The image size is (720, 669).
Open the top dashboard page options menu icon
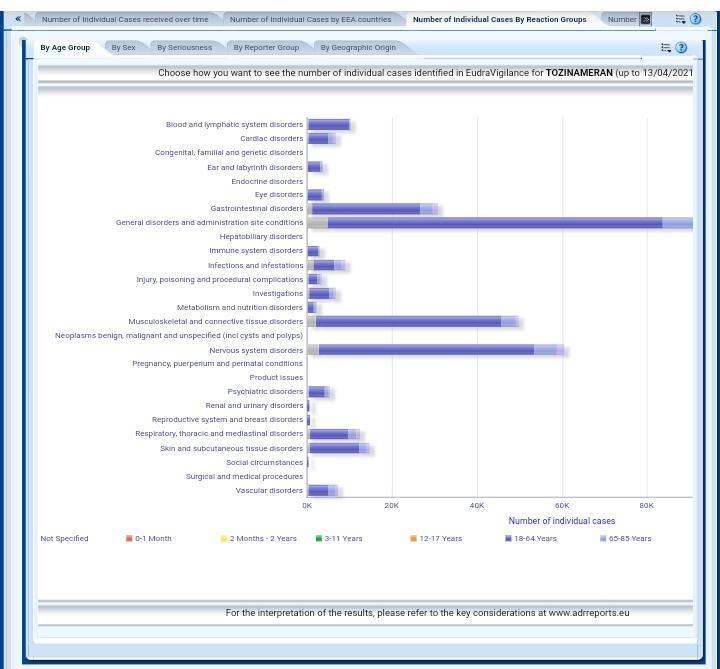point(681,19)
